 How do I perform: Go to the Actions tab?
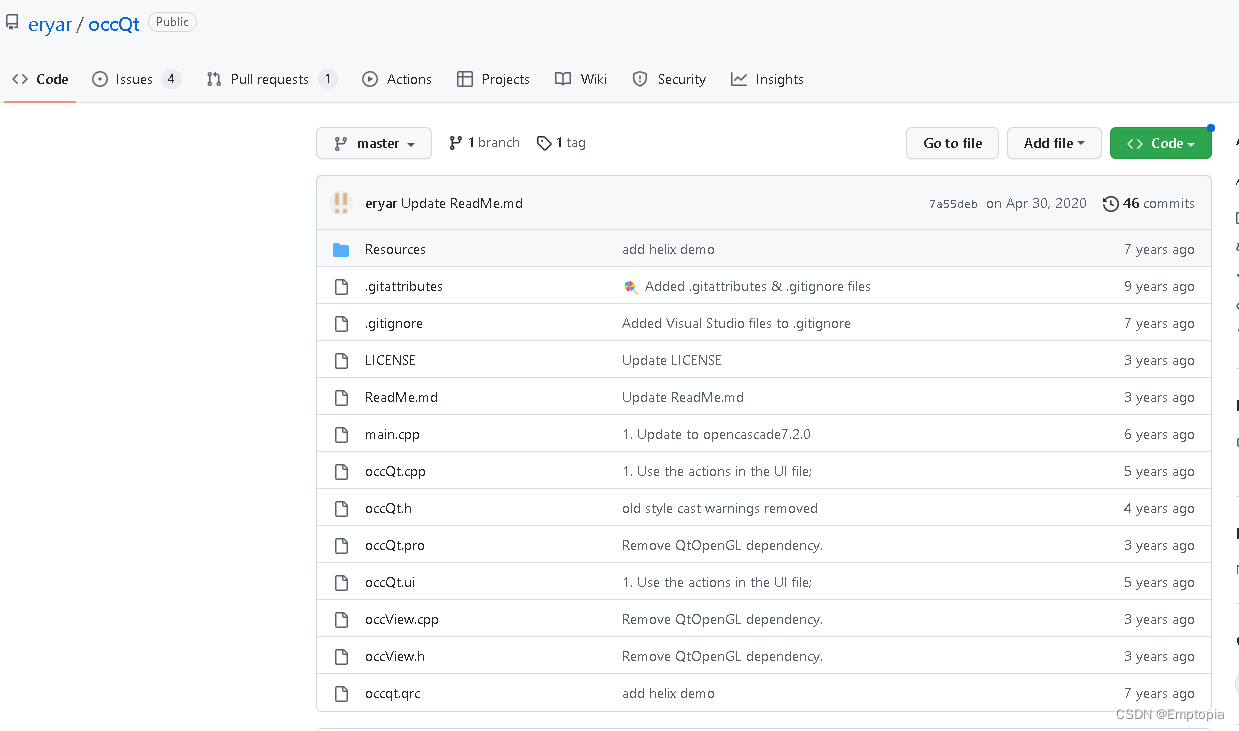(x=397, y=79)
